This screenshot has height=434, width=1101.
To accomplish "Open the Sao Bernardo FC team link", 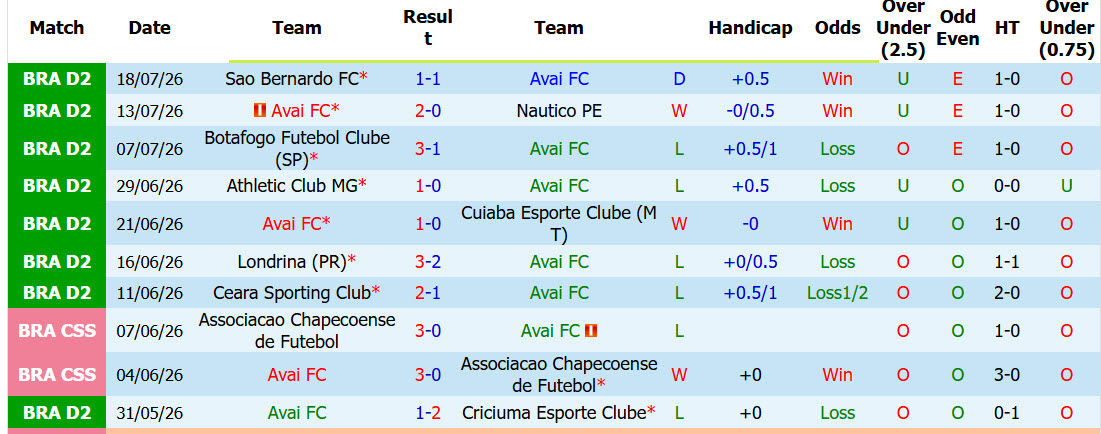I will tap(292, 79).
